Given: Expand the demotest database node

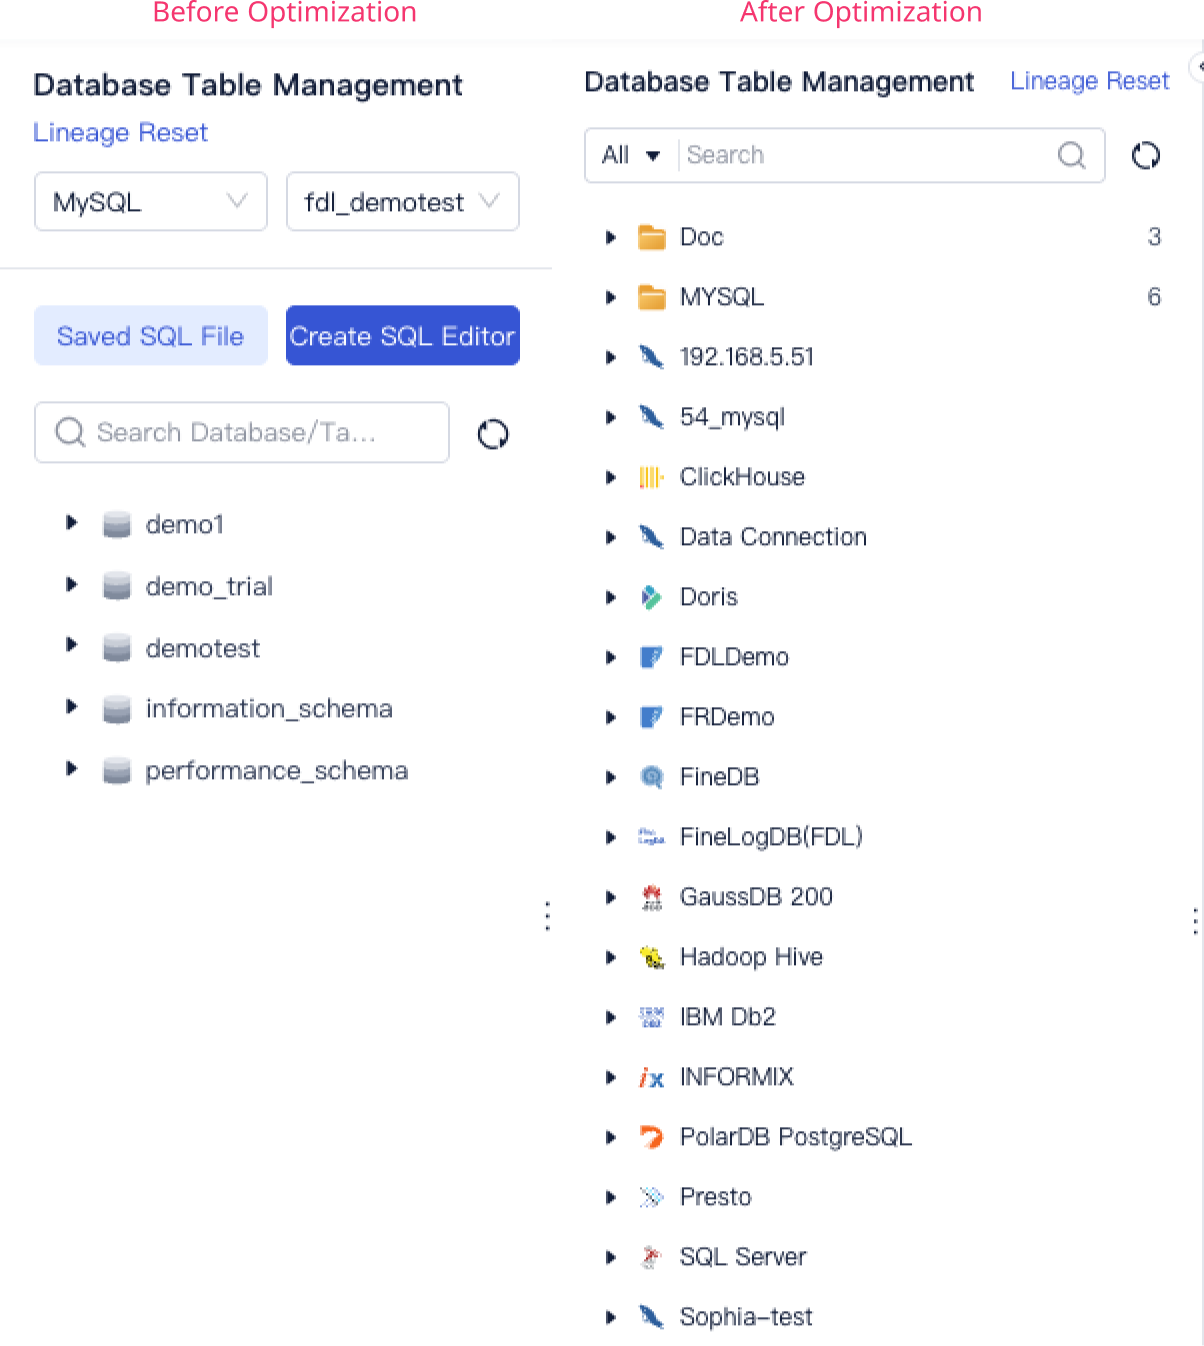Looking at the screenshot, I should (x=71, y=645).
